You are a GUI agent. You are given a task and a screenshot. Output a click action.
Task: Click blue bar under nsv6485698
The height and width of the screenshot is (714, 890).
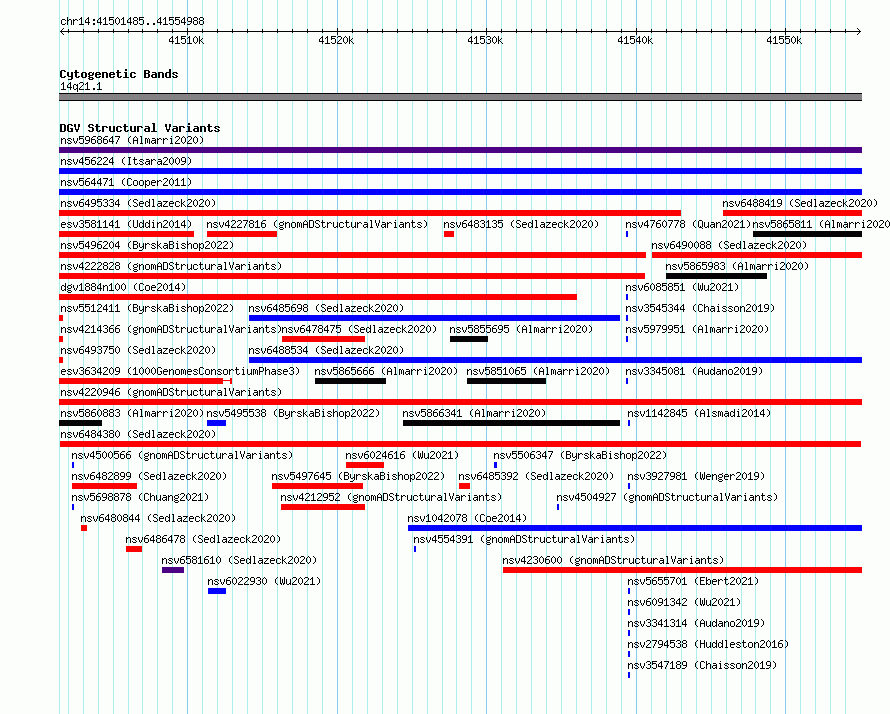[x=434, y=318]
